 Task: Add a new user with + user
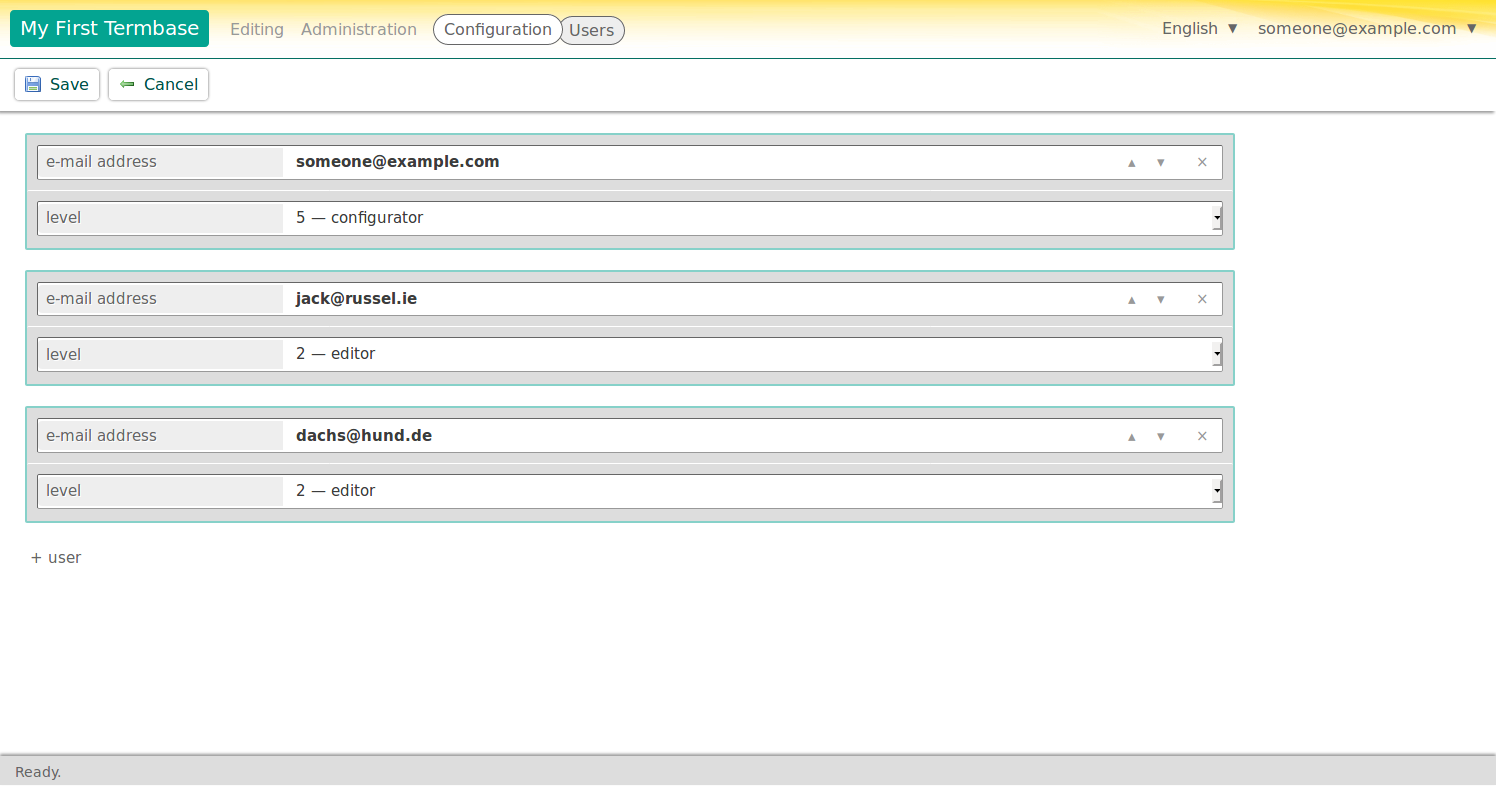pyautogui.click(x=55, y=557)
